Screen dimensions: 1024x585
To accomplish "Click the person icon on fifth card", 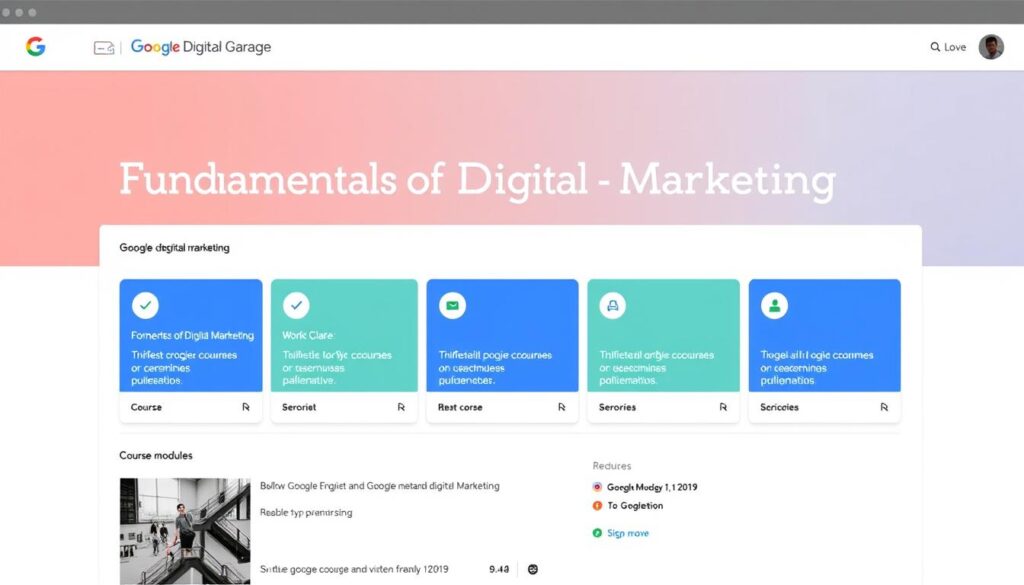I will 774,305.
